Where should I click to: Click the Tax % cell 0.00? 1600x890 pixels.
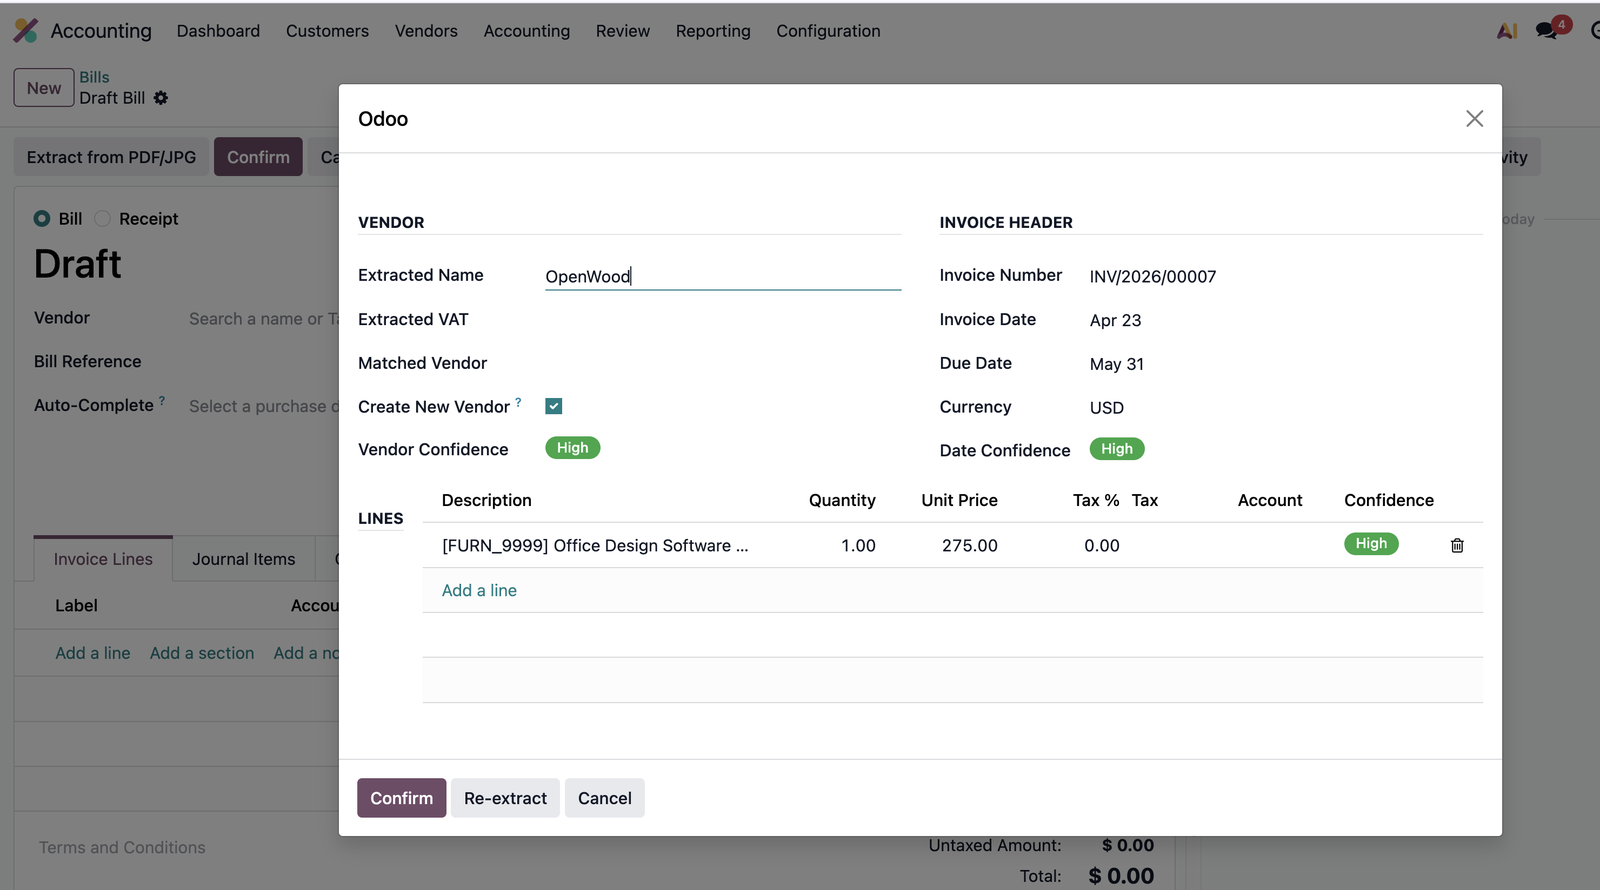coord(1102,546)
